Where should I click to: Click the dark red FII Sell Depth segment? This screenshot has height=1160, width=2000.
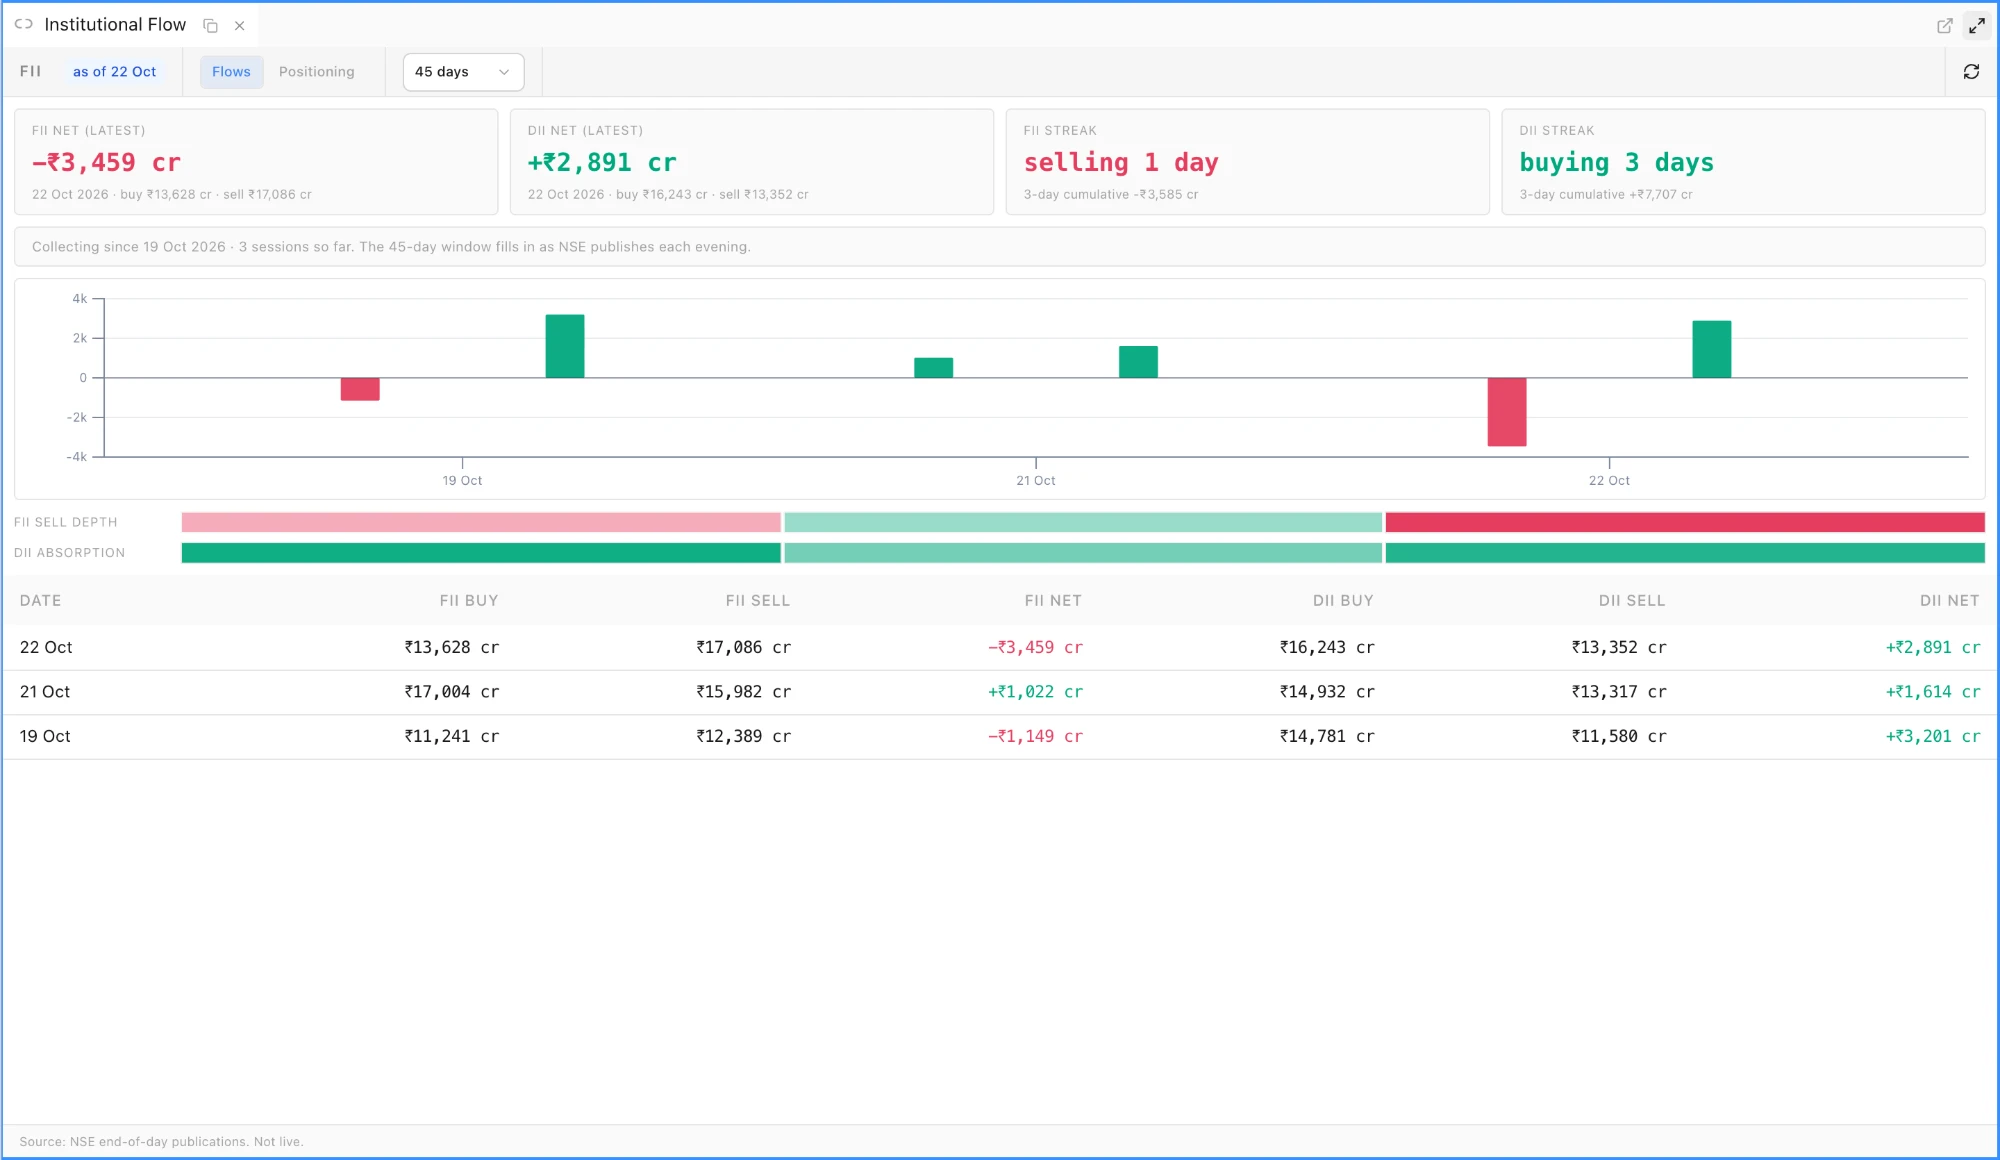pyautogui.click(x=1685, y=522)
